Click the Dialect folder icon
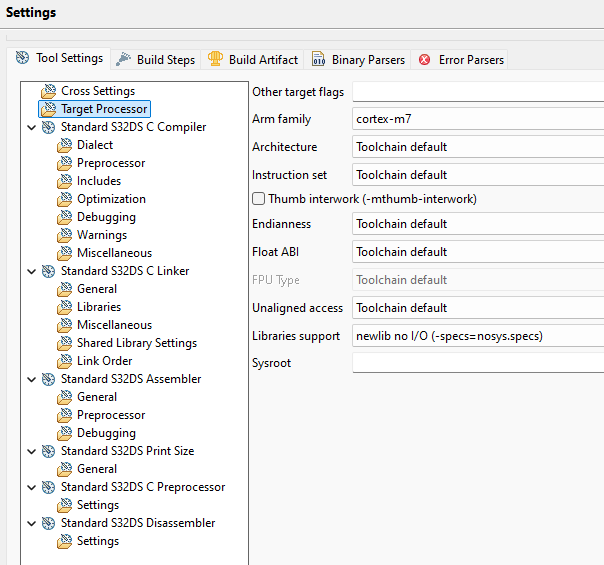The height and width of the screenshot is (565, 604). pos(64,146)
